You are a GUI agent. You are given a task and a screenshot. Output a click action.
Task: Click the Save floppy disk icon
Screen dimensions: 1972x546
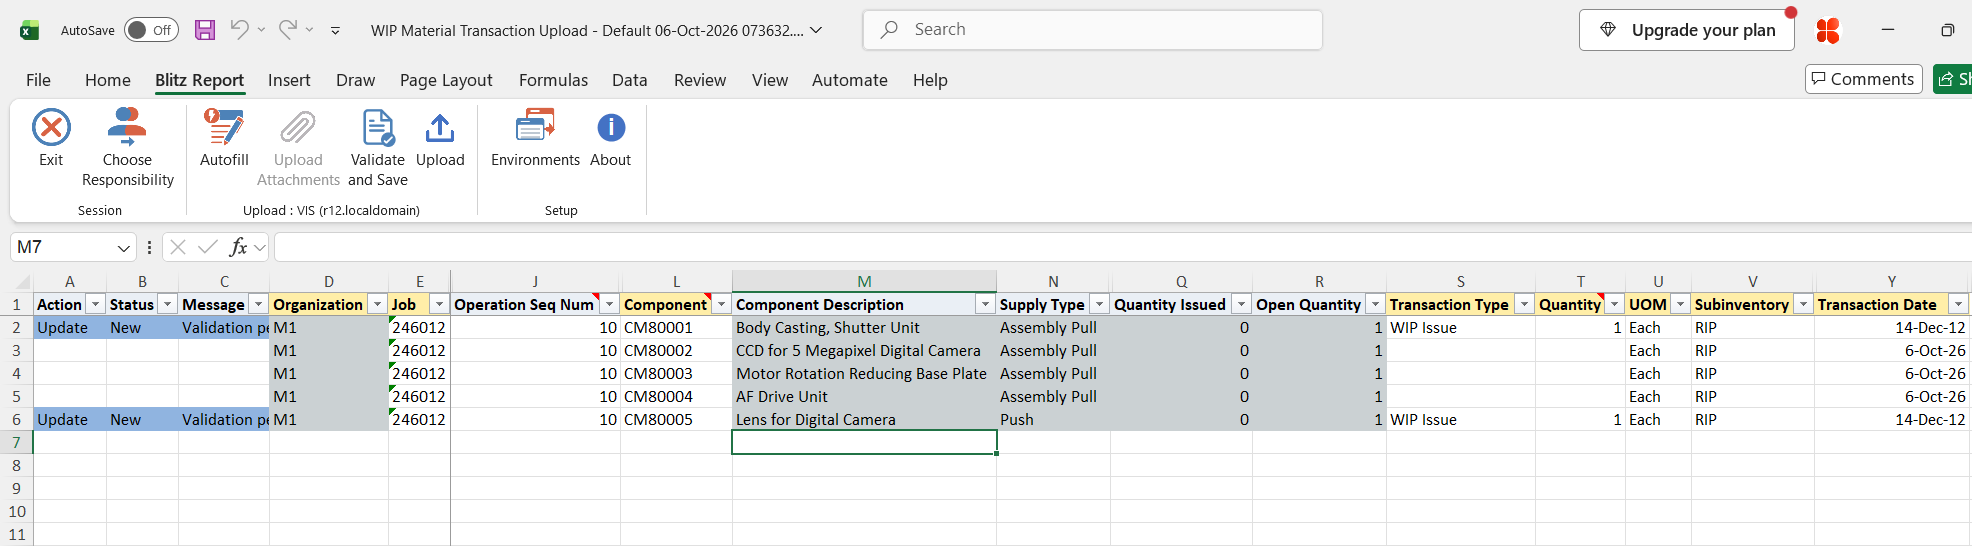[205, 30]
